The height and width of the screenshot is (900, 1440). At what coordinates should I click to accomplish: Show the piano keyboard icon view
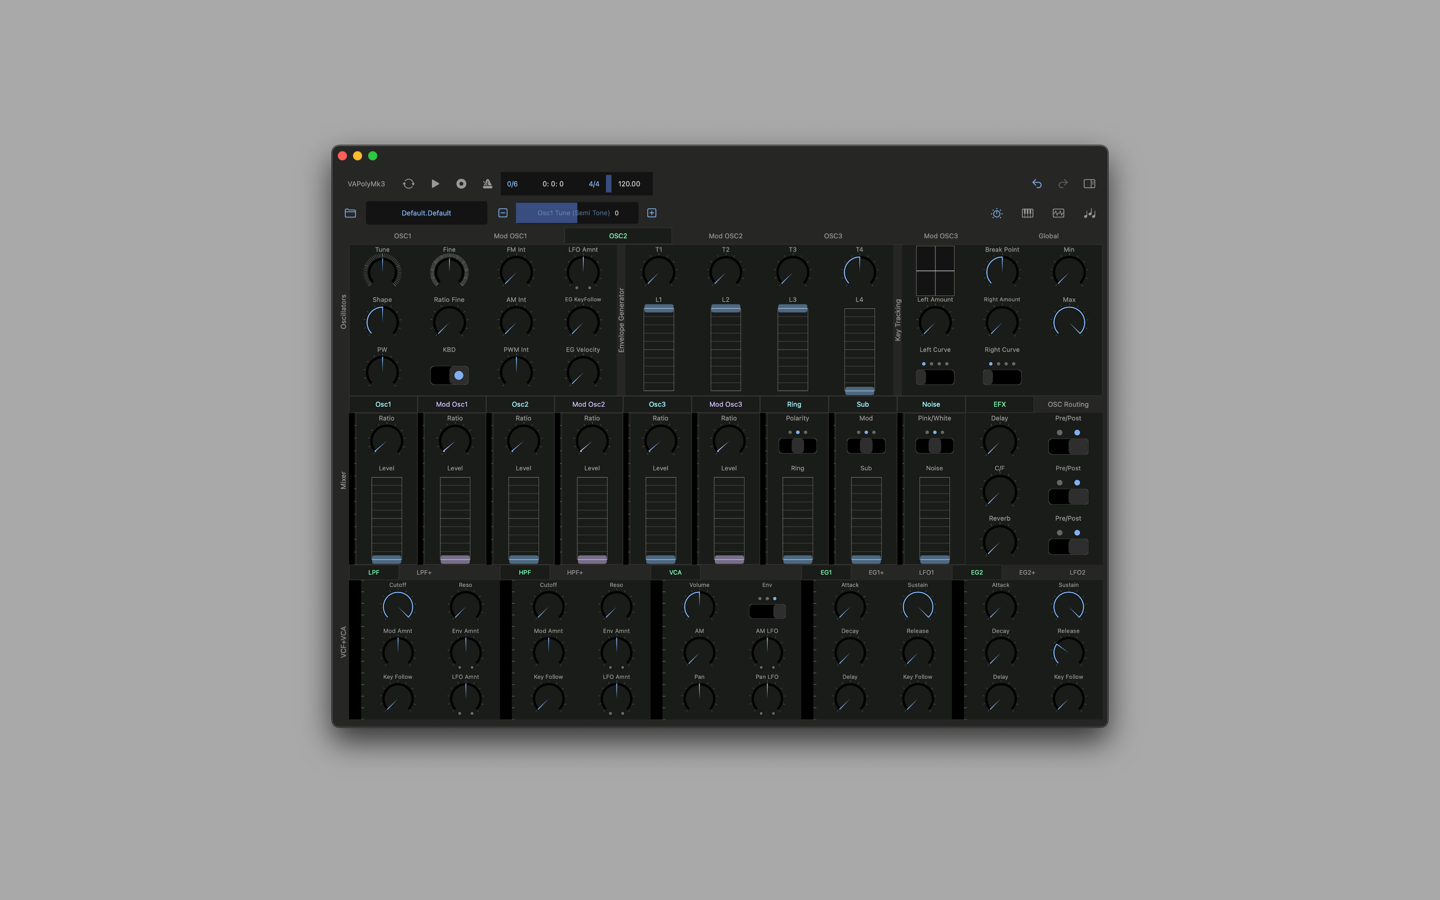(x=1027, y=213)
